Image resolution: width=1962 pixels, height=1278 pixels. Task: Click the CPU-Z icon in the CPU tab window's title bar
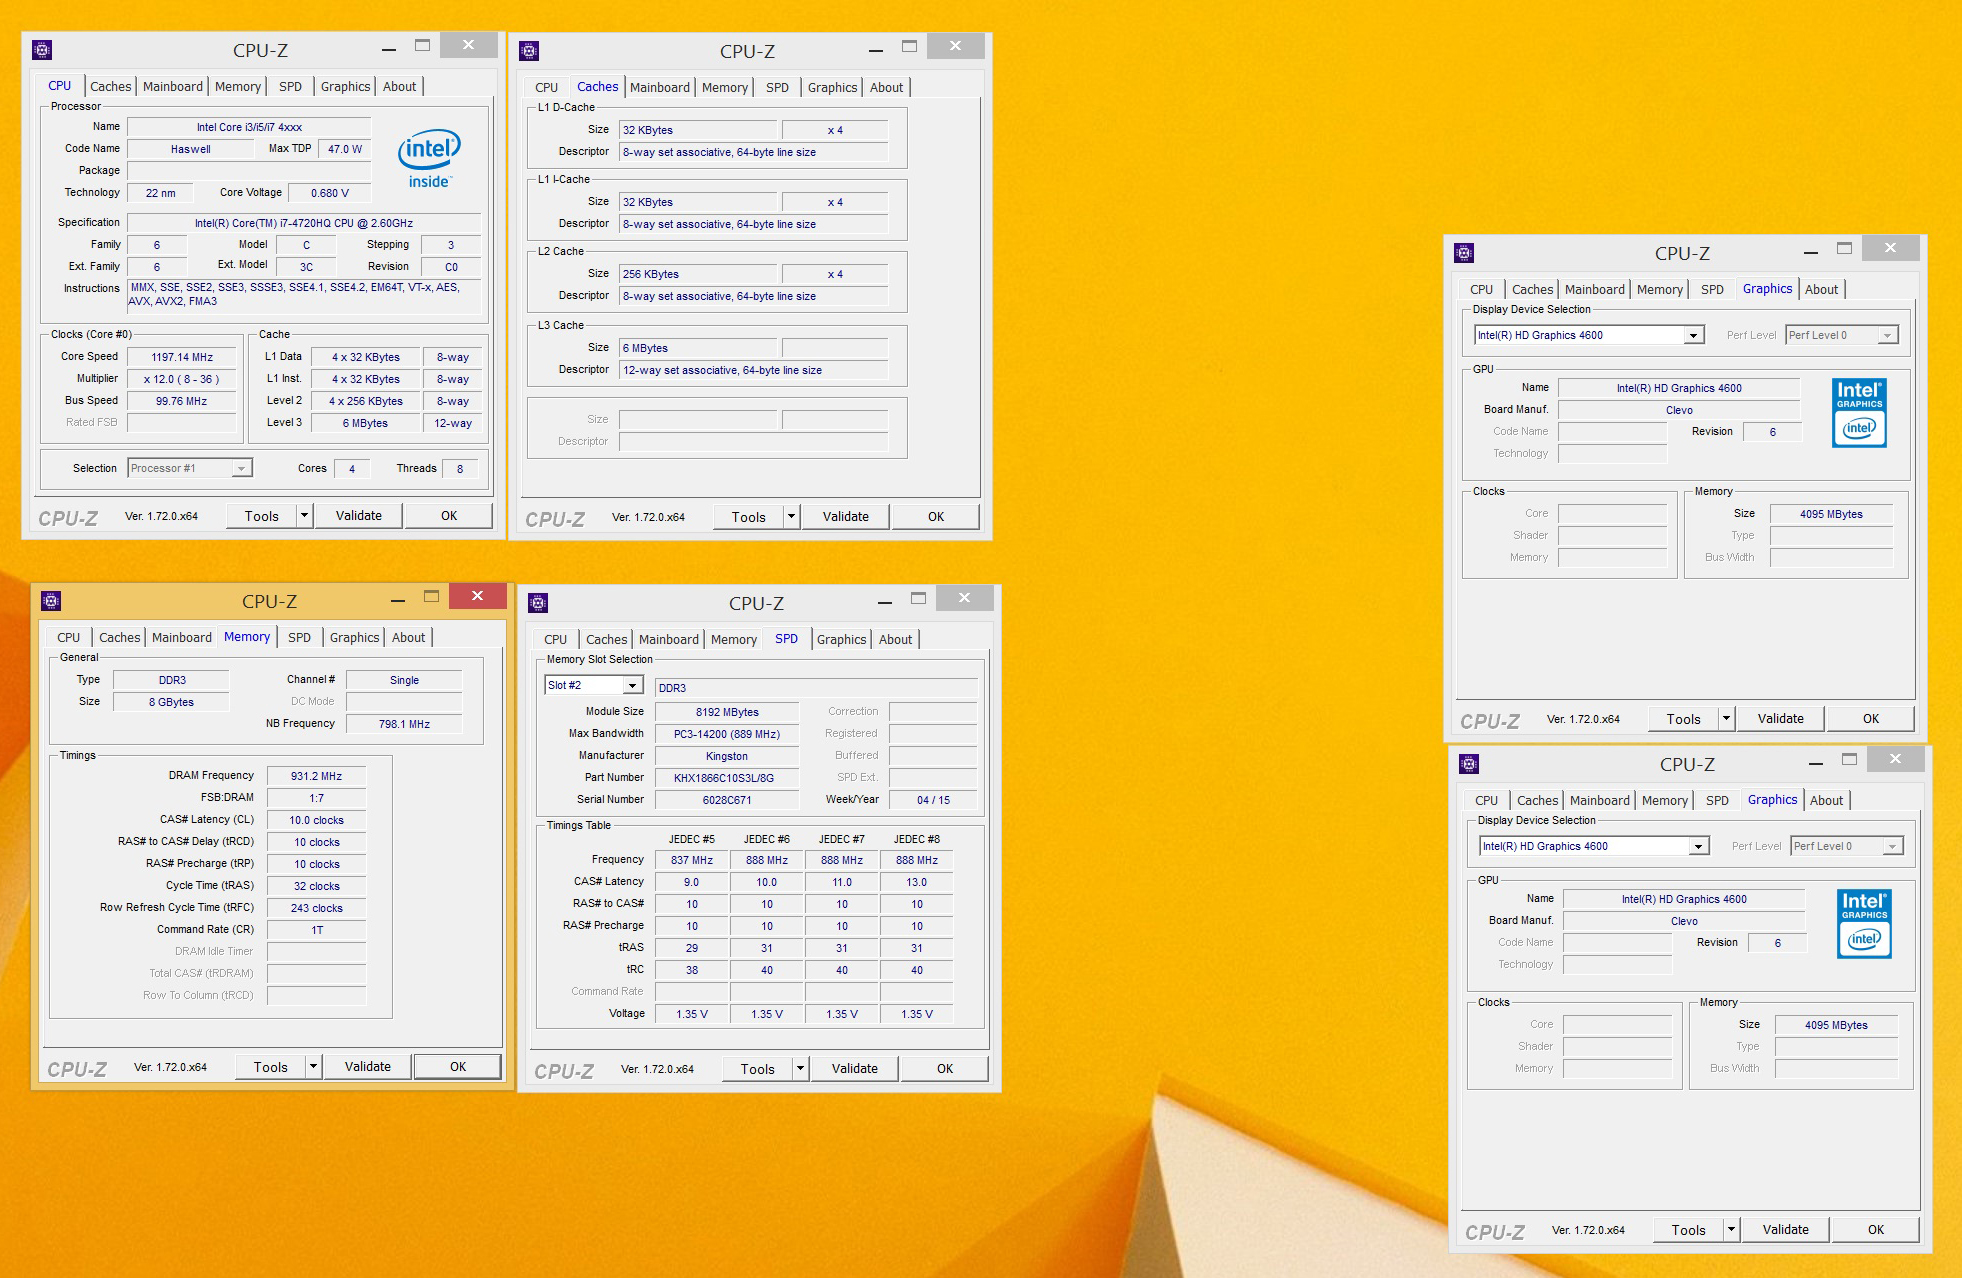coord(42,50)
